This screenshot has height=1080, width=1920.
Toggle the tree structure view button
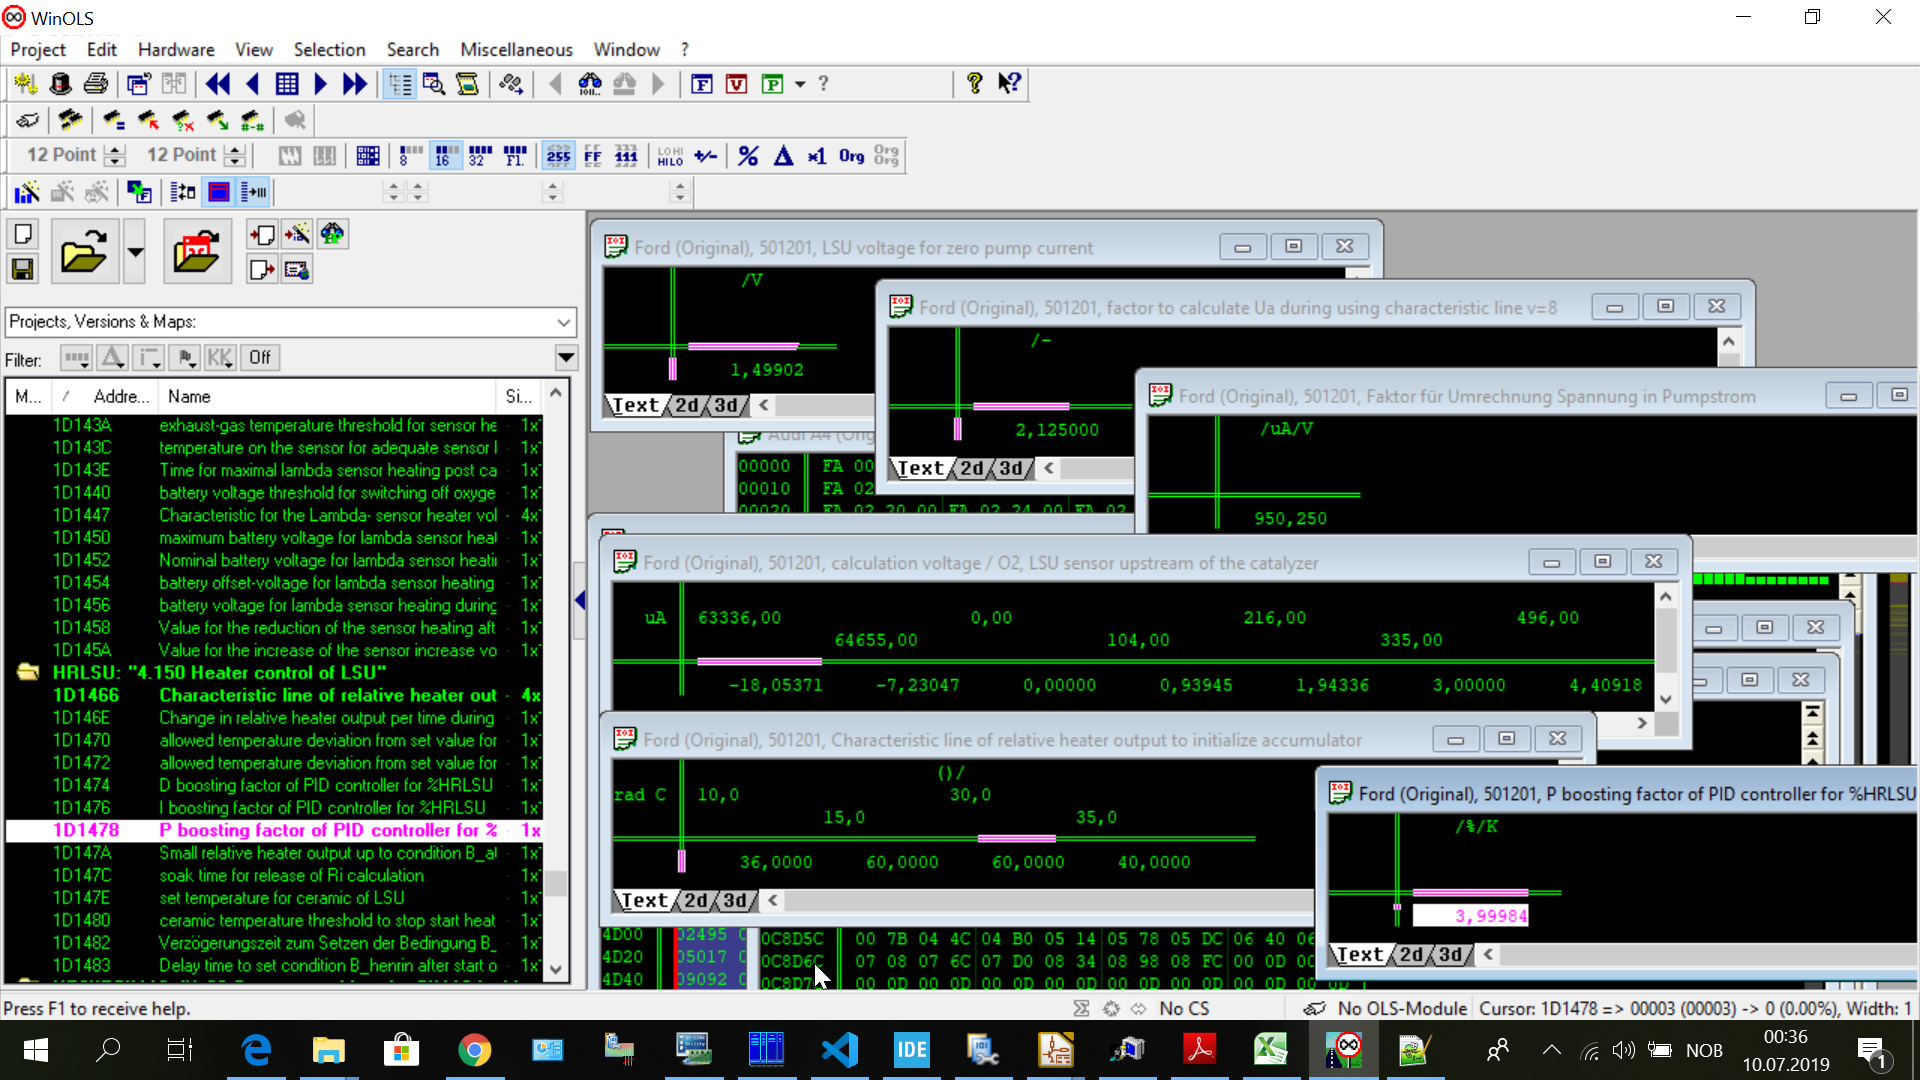click(x=400, y=84)
